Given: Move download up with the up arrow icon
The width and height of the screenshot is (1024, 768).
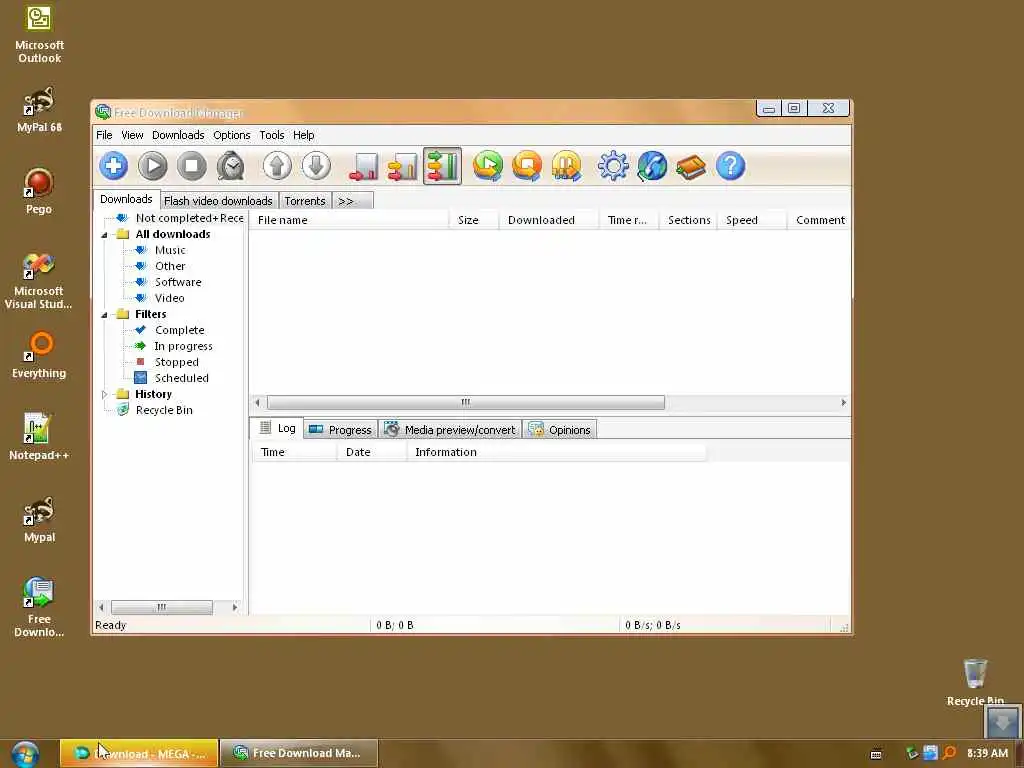Looking at the screenshot, I should tap(277, 166).
